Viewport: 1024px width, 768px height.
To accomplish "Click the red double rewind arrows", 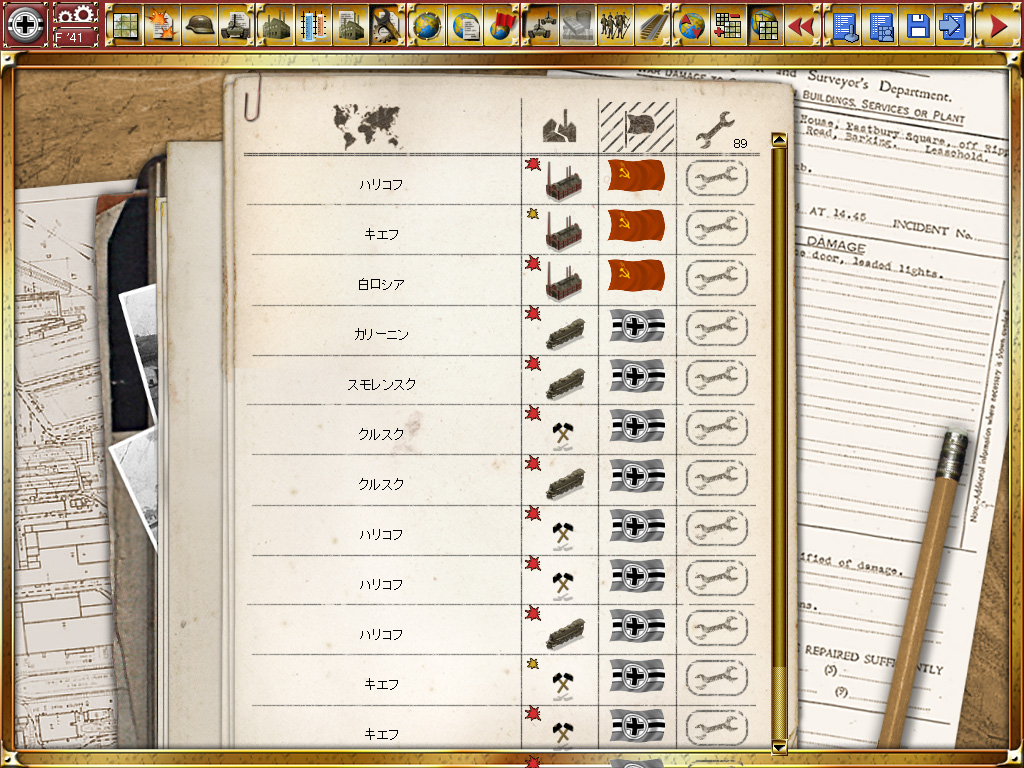I will pyautogui.click(x=803, y=25).
